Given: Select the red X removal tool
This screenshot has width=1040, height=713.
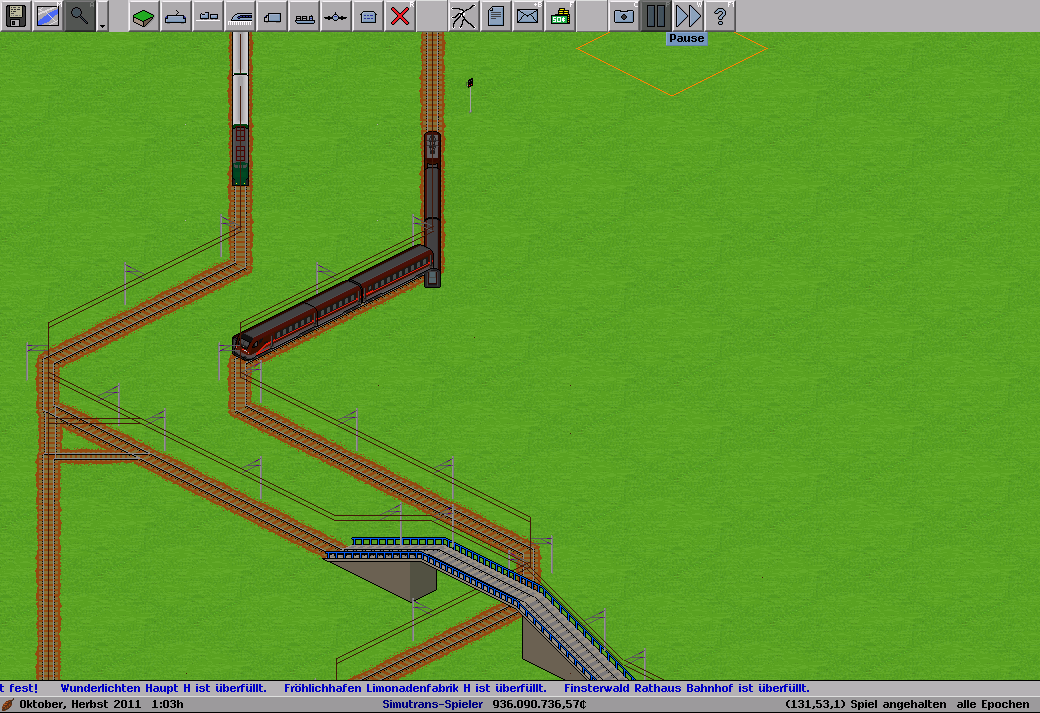Looking at the screenshot, I should tap(400, 15).
